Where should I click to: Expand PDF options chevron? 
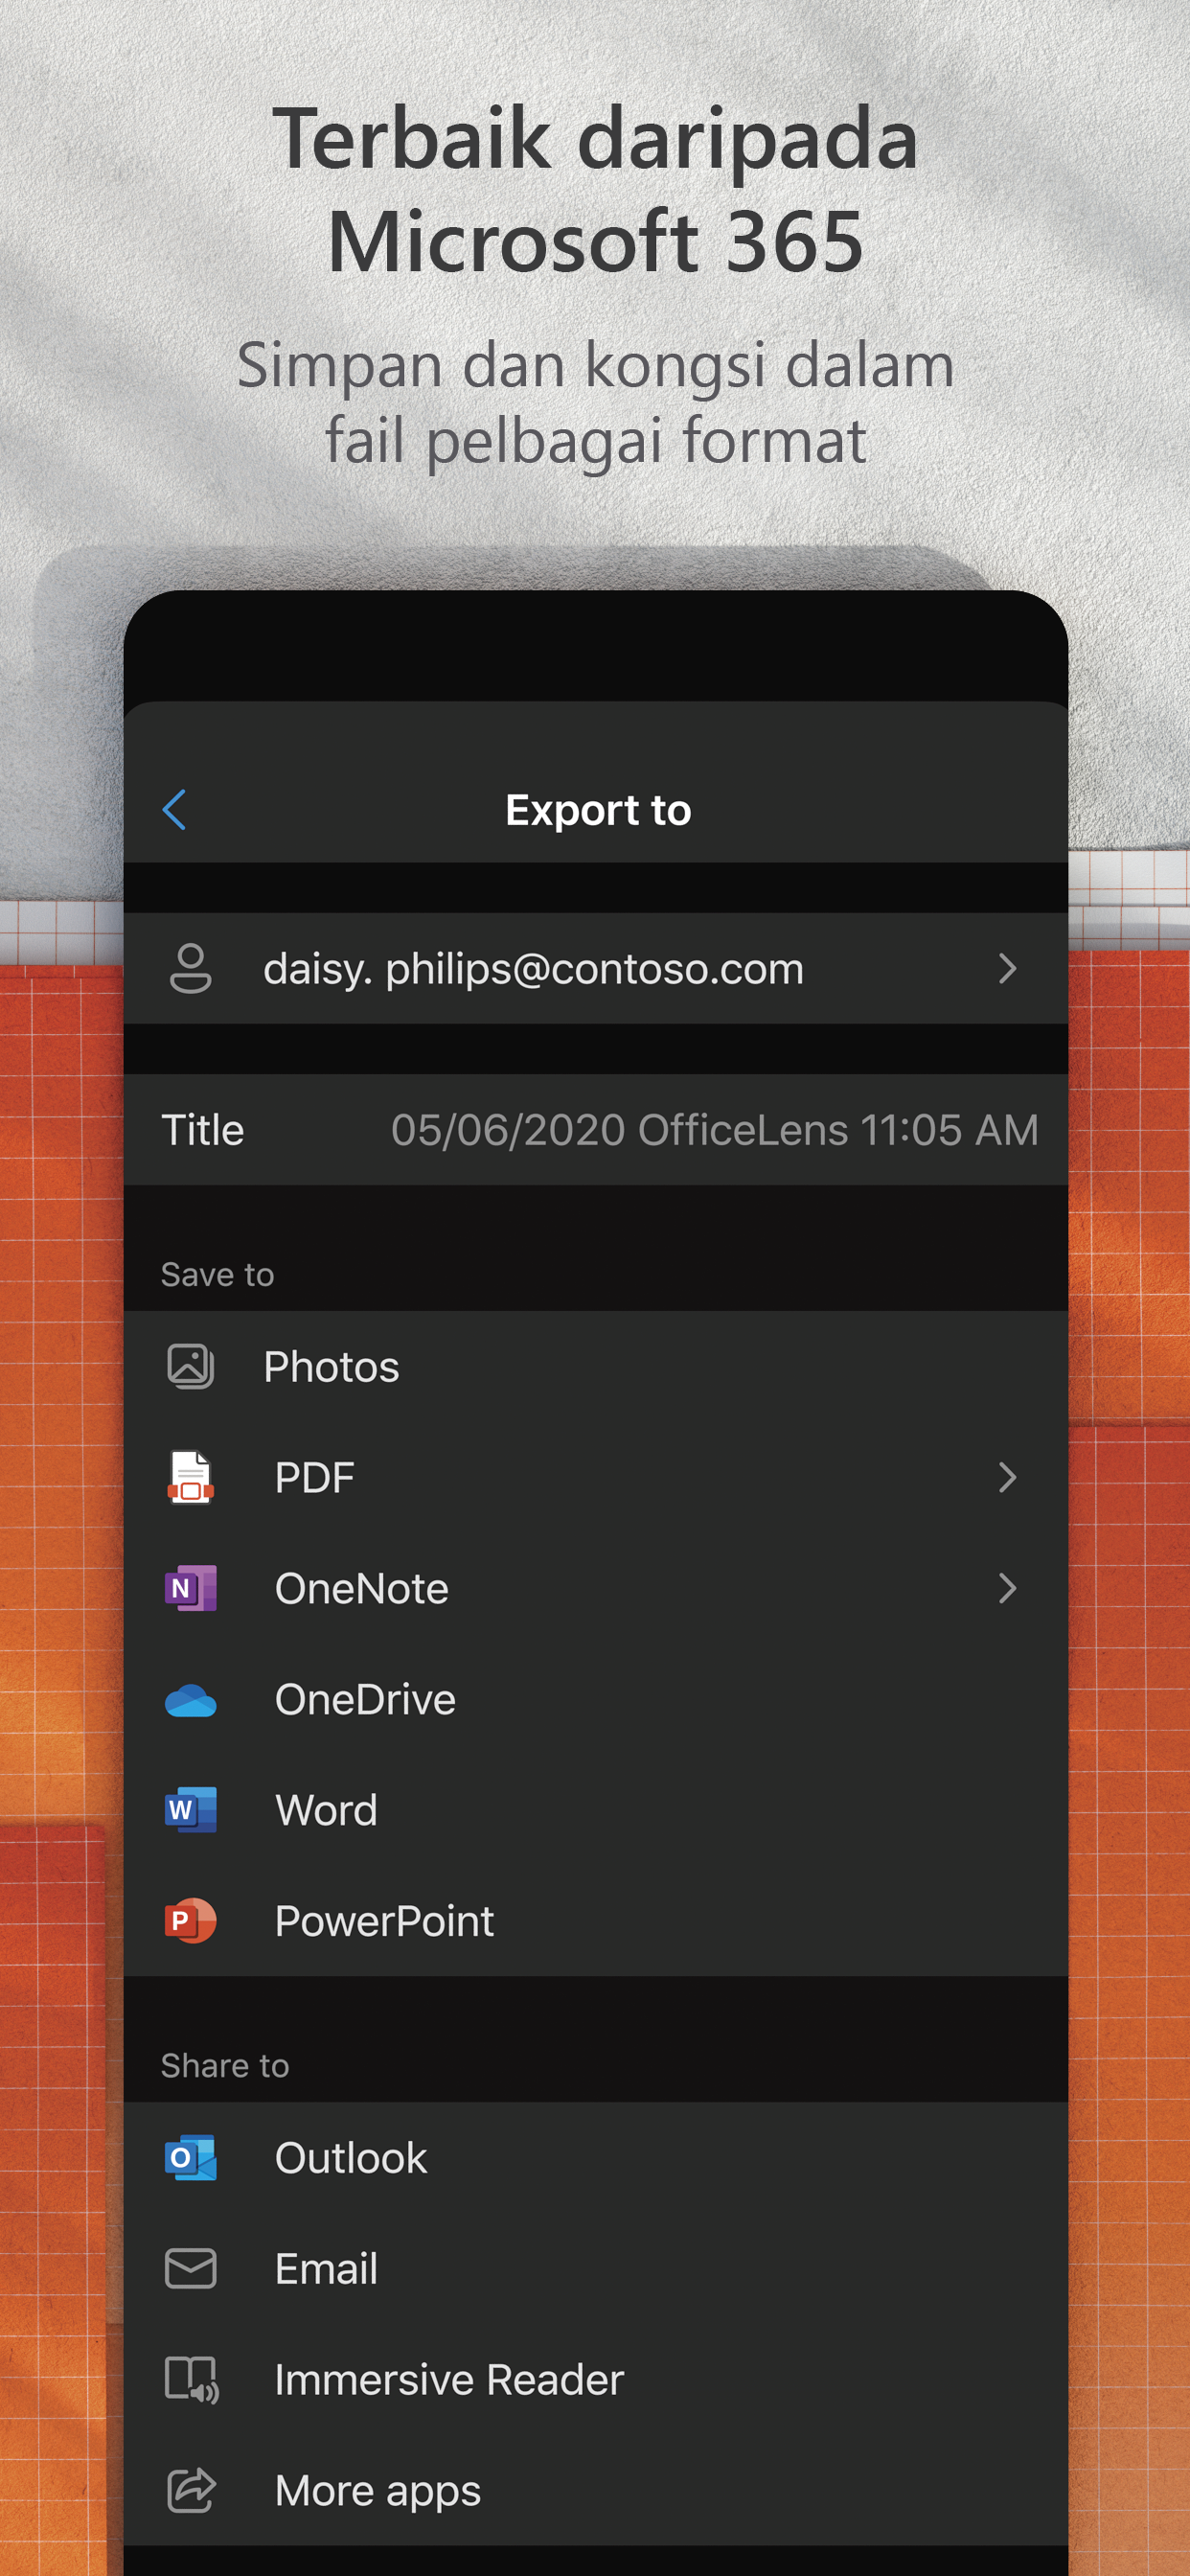tap(1008, 1477)
